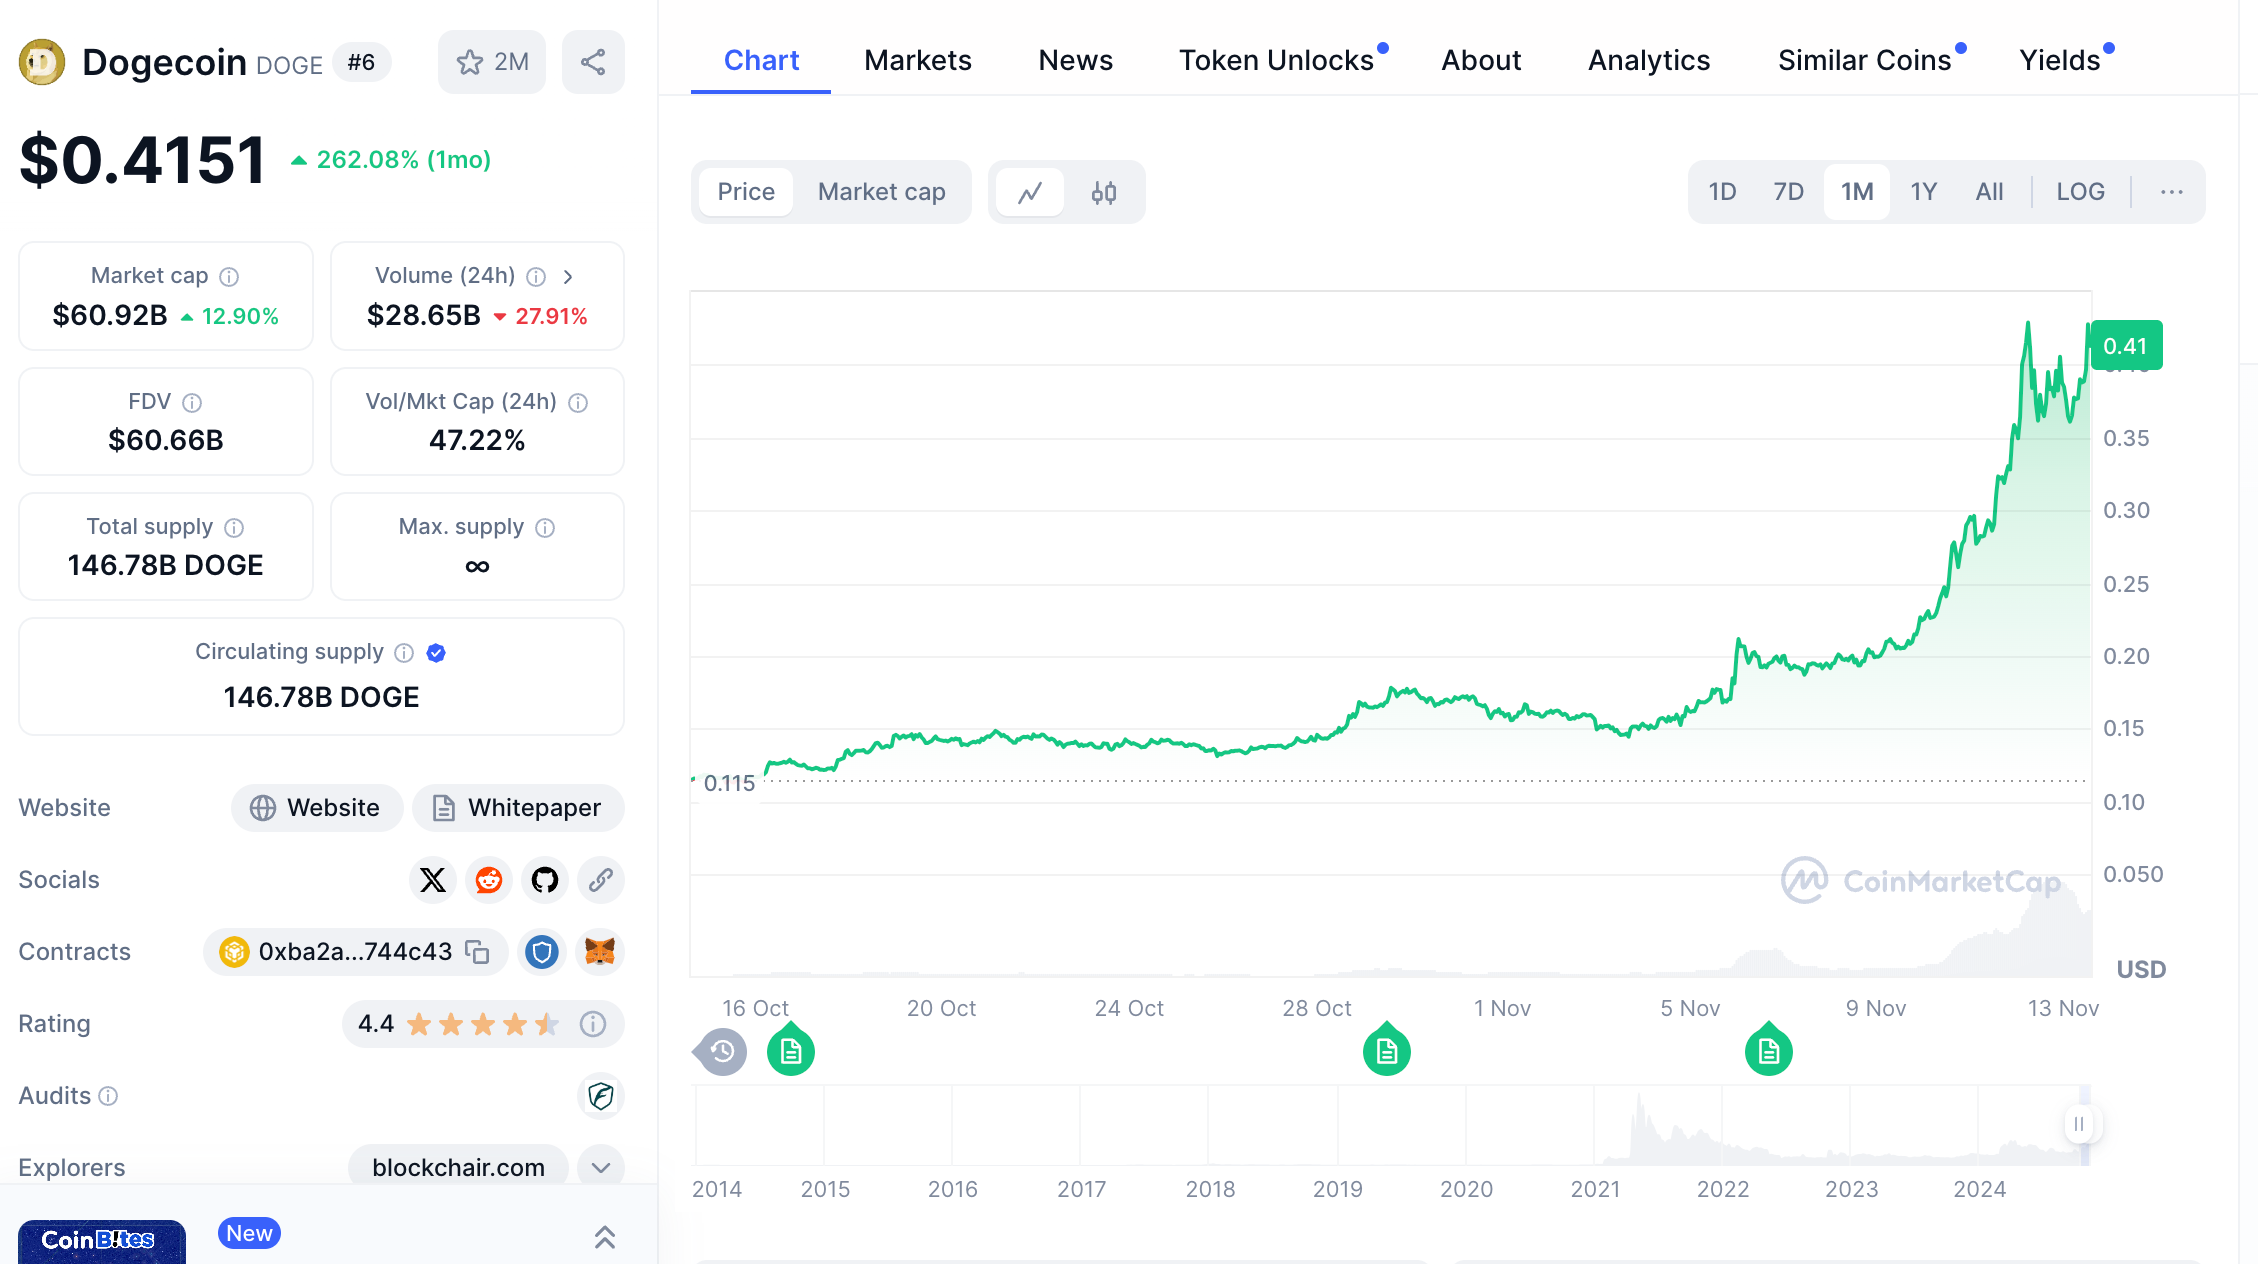The width and height of the screenshot is (2258, 1264).
Task: Click the CoinBites banner
Action: tap(102, 1241)
